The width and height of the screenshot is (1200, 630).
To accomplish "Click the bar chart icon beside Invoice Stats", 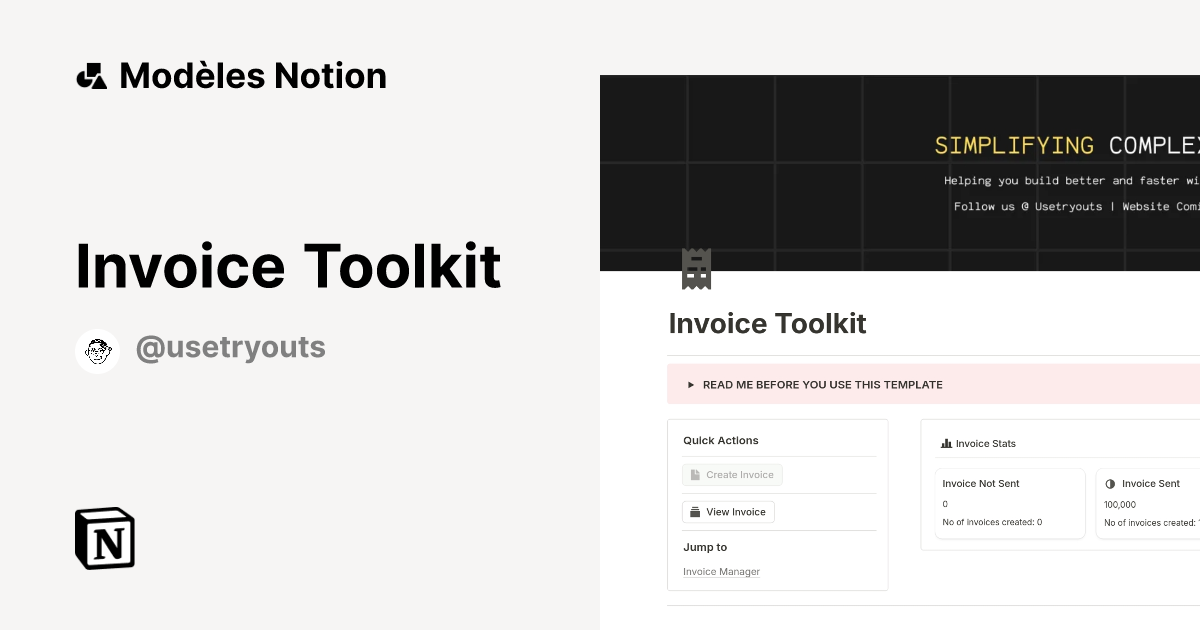I will (945, 443).
